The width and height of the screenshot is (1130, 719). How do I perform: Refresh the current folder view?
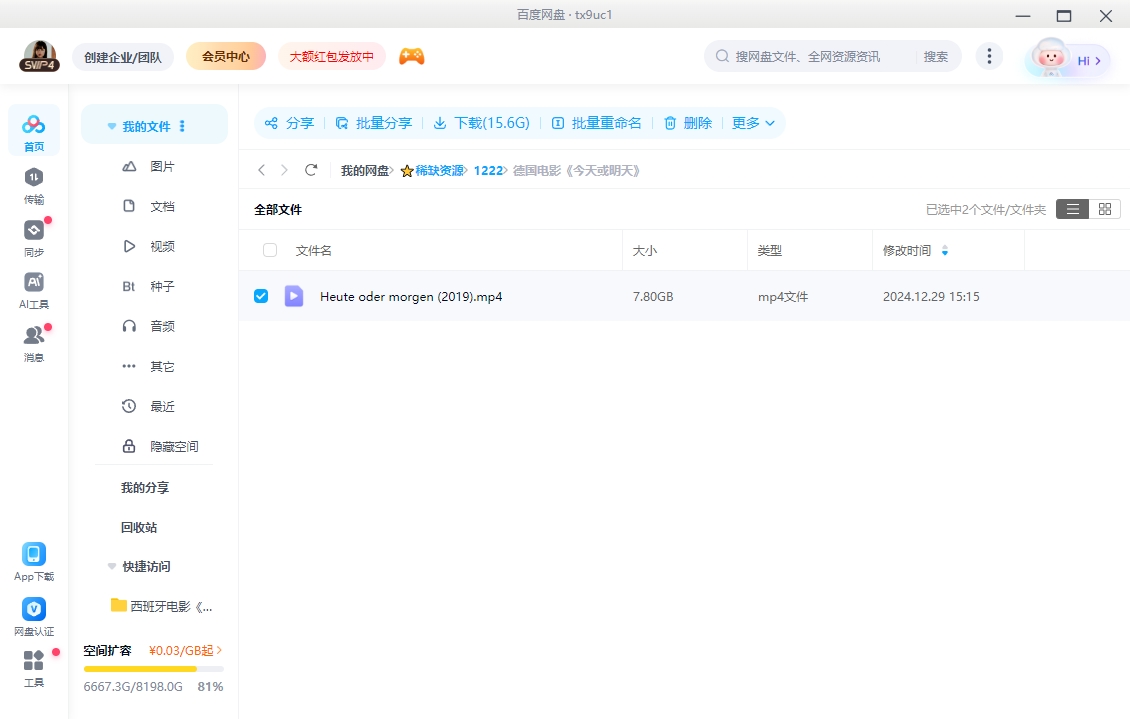(310, 170)
